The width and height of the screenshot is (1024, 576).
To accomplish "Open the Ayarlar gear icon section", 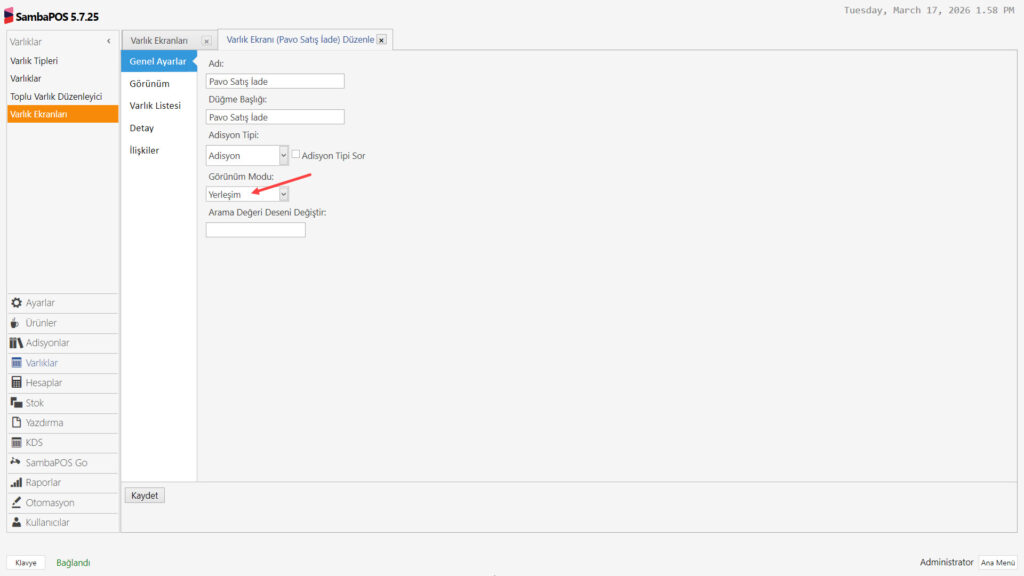I will [x=16, y=303].
